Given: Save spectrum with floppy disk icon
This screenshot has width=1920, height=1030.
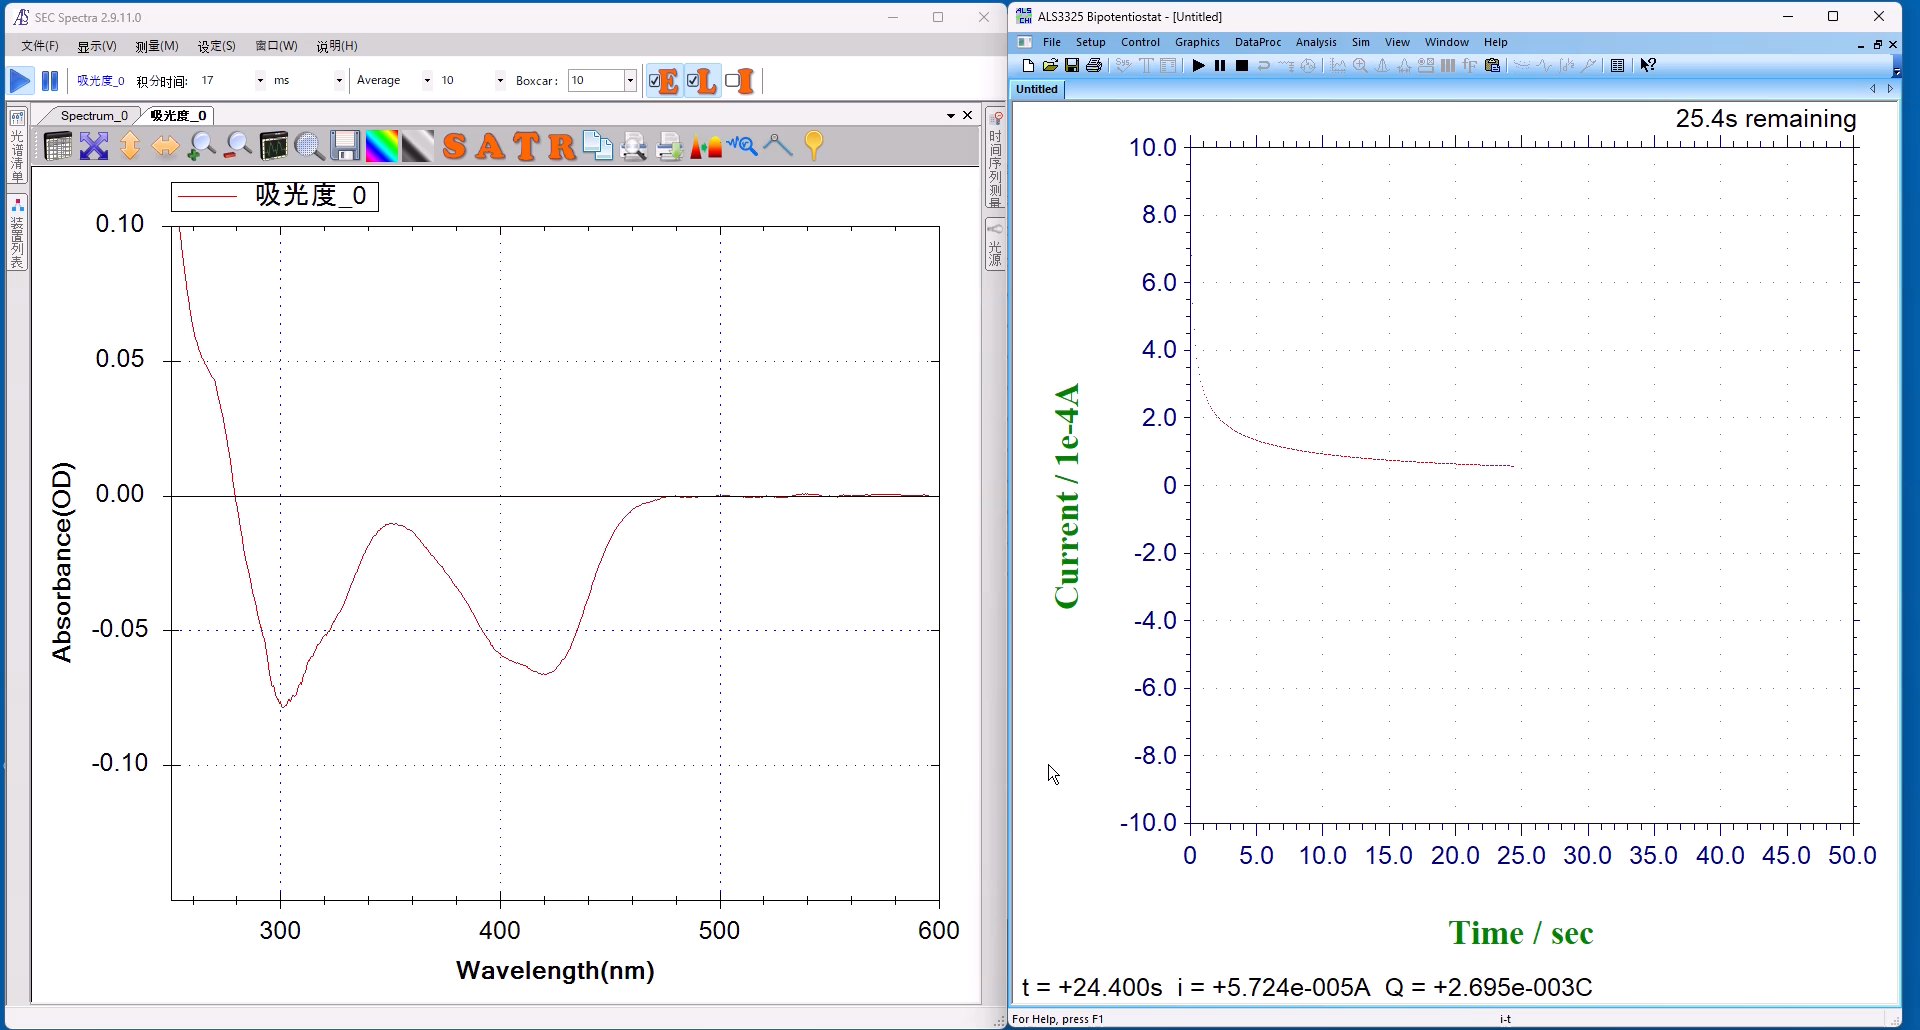Looking at the screenshot, I should tap(346, 146).
